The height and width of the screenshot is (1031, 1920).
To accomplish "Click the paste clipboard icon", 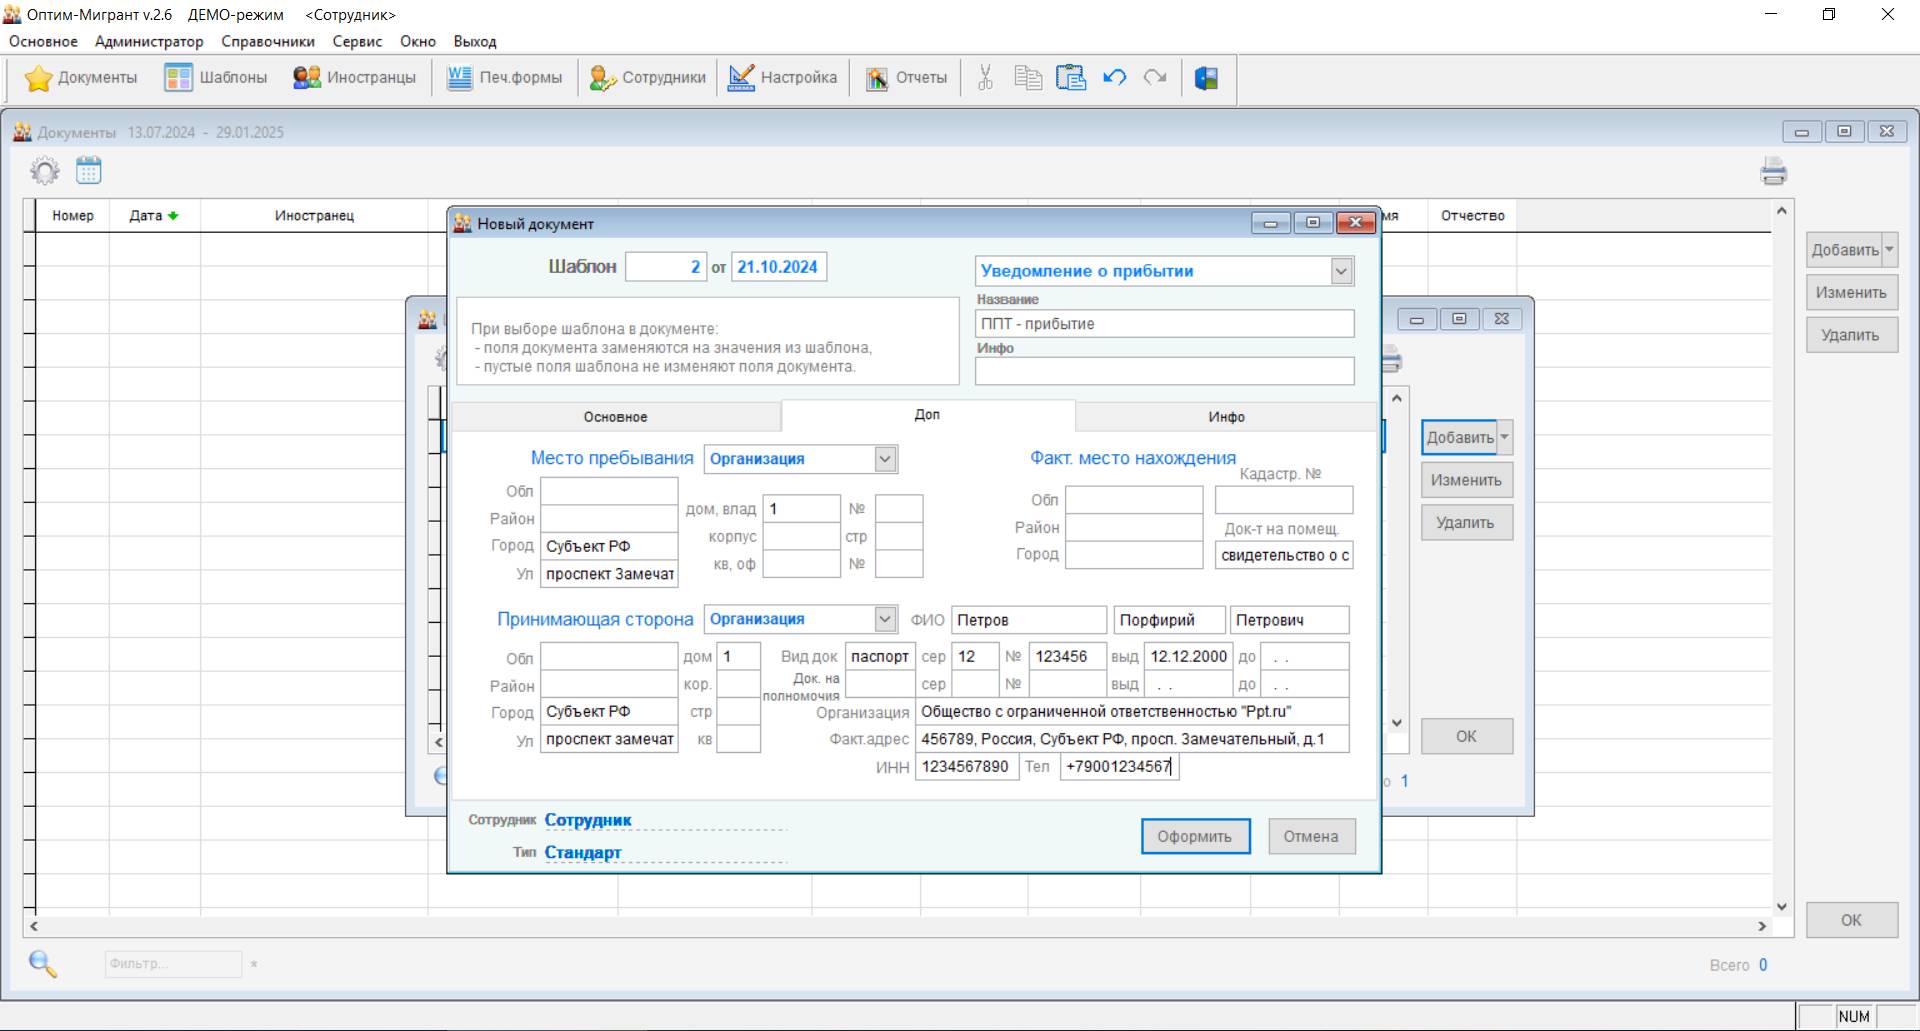I will pos(1071,78).
